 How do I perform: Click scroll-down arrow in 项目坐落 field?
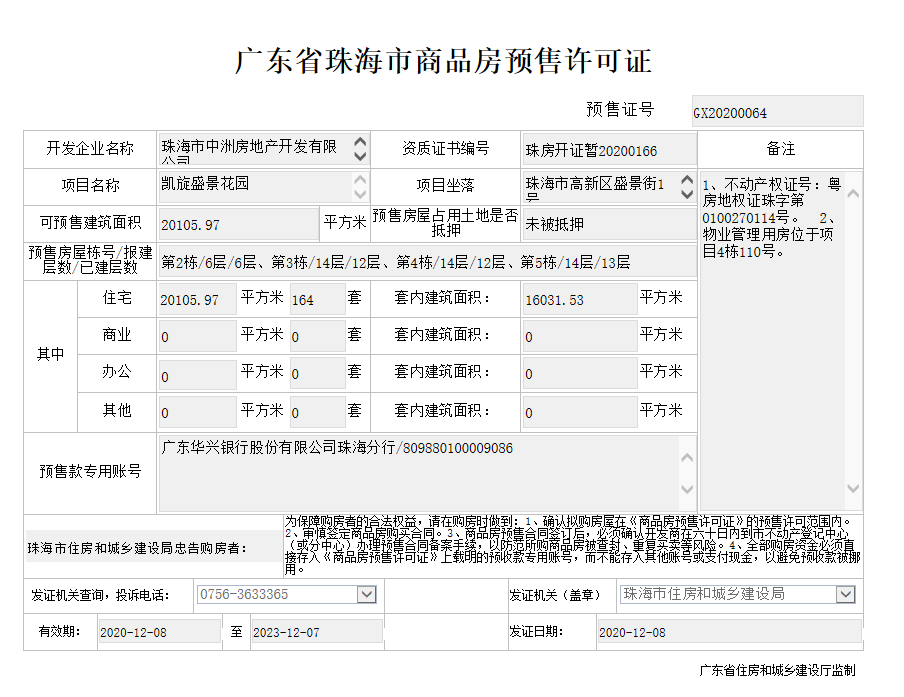[x=686, y=194]
